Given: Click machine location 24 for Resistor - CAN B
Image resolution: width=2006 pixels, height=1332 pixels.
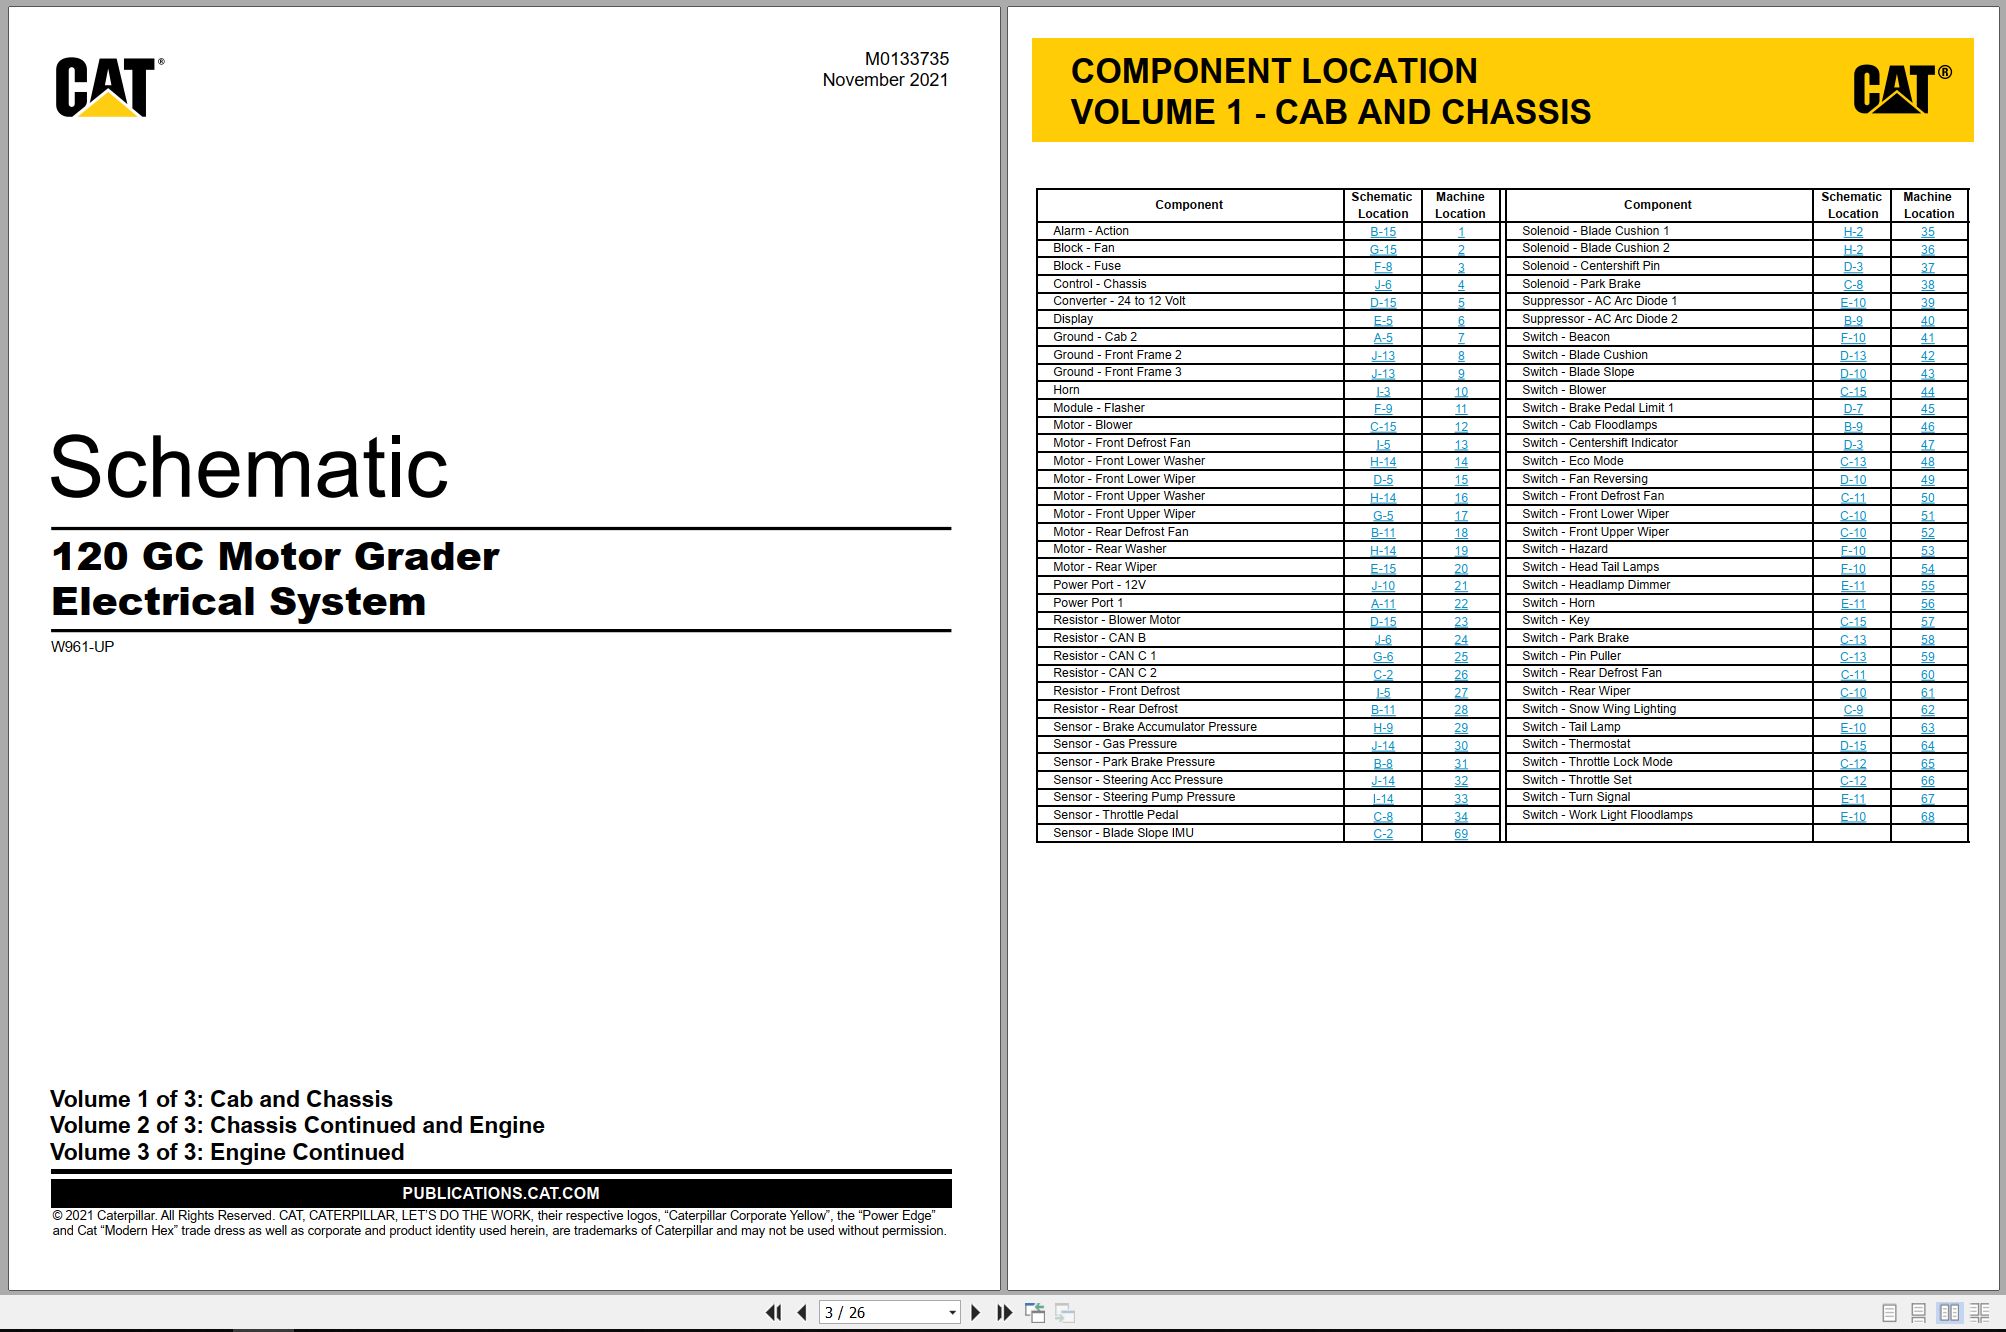Looking at the screenshot, I should pos(1461,640).
